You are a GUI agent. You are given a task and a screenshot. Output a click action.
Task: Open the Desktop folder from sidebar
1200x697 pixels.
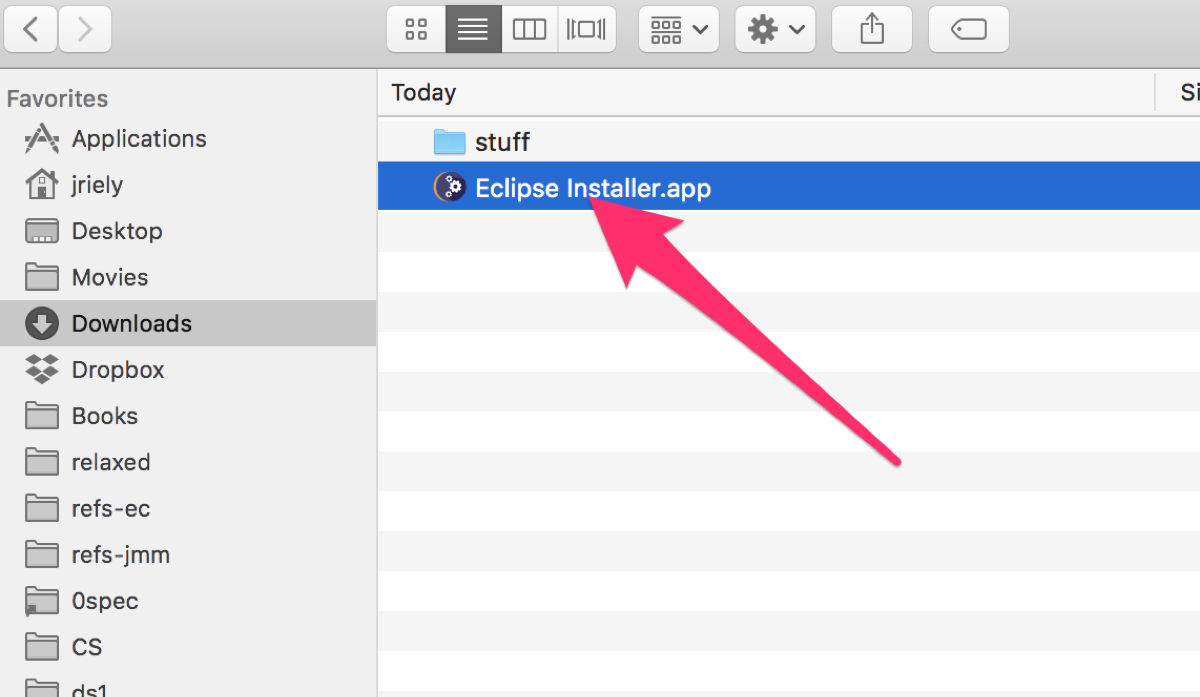coord(117,231)
